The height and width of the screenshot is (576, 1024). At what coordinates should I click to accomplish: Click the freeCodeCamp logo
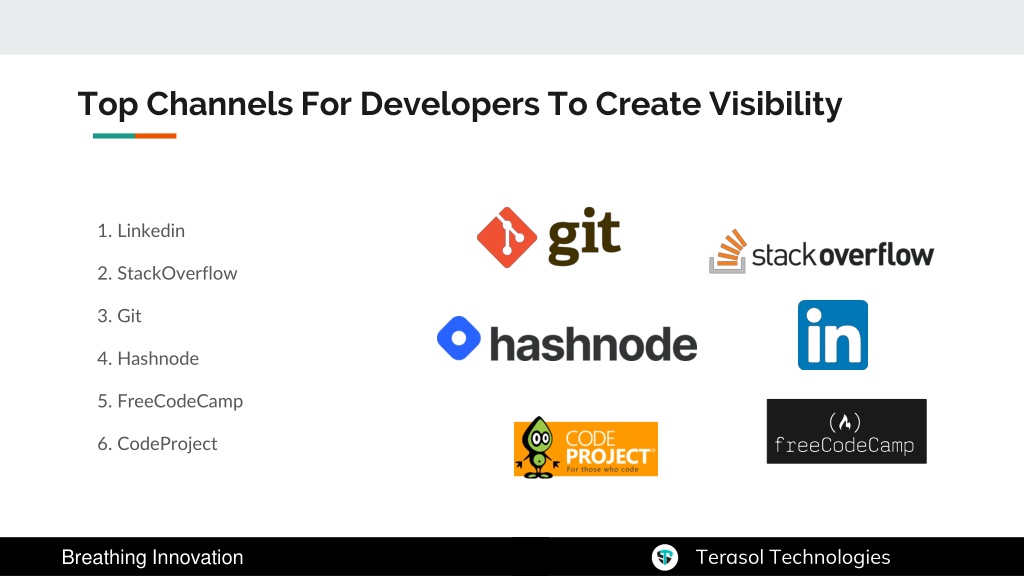(846, 432)
